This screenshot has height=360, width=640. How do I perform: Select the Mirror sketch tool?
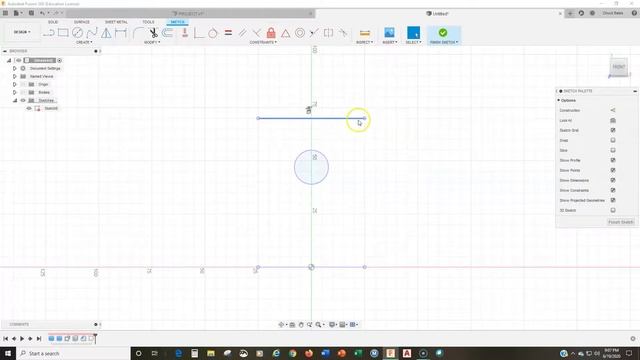tap(106, 33)
